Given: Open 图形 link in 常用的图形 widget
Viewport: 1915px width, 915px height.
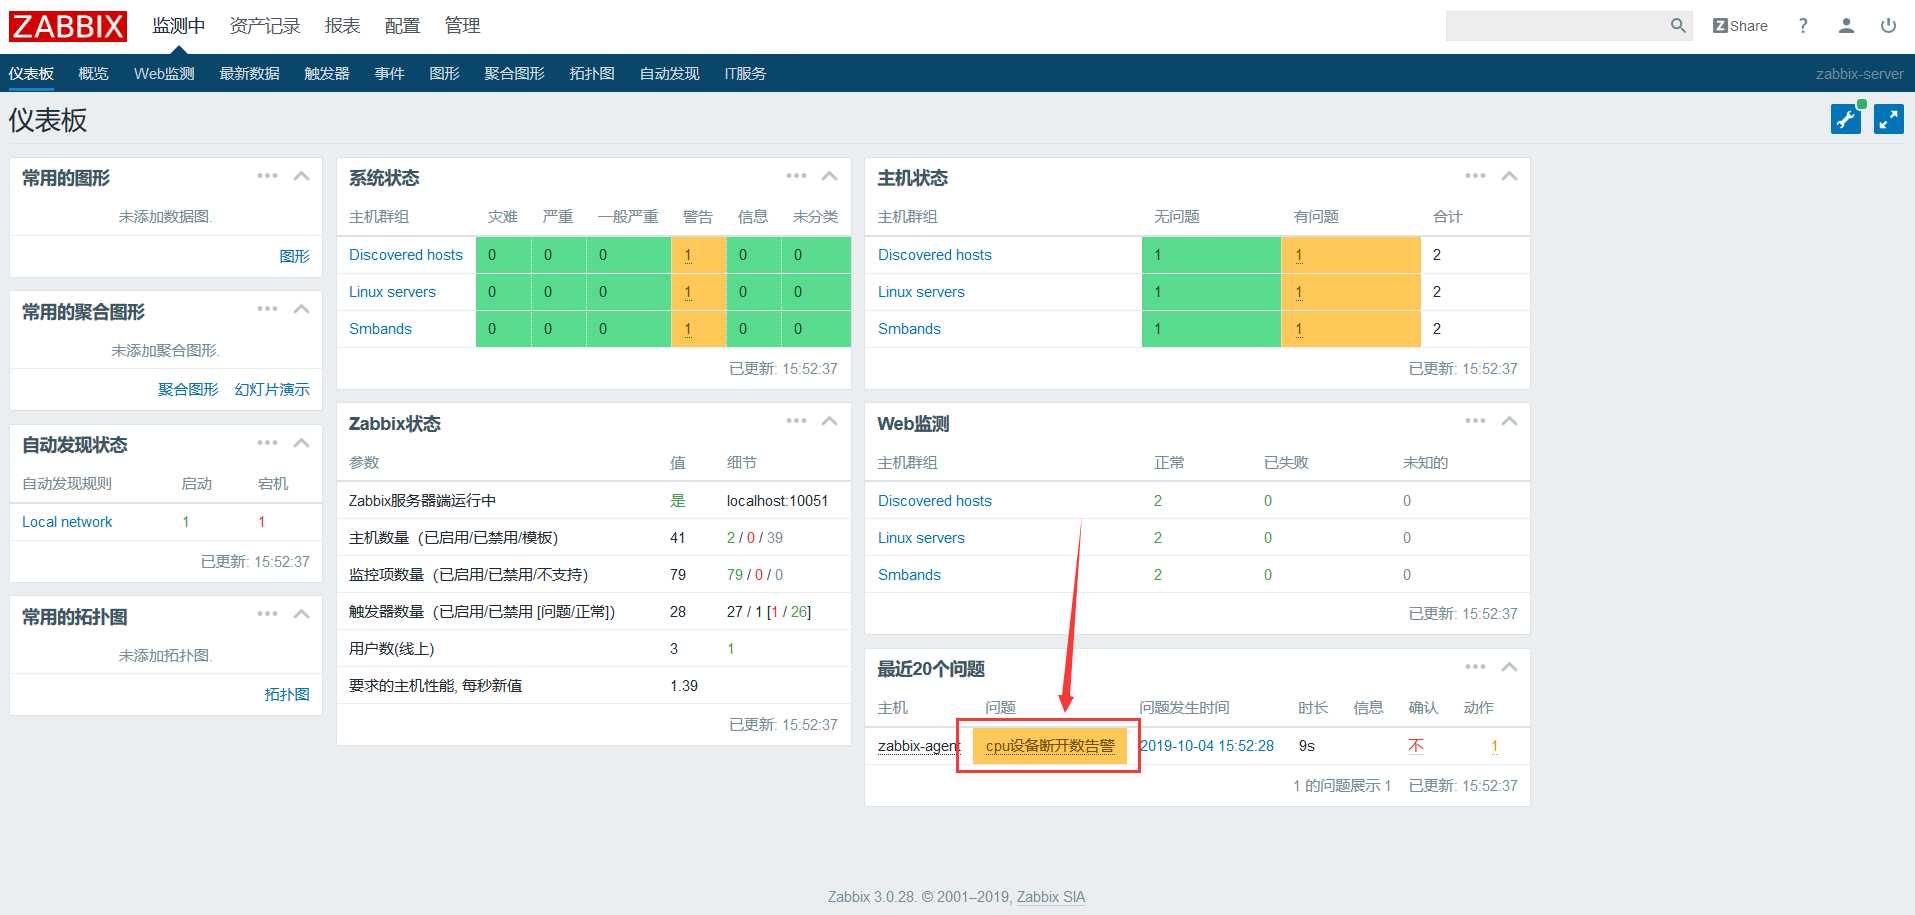Looking at the screenshot, I should point(294,256).
